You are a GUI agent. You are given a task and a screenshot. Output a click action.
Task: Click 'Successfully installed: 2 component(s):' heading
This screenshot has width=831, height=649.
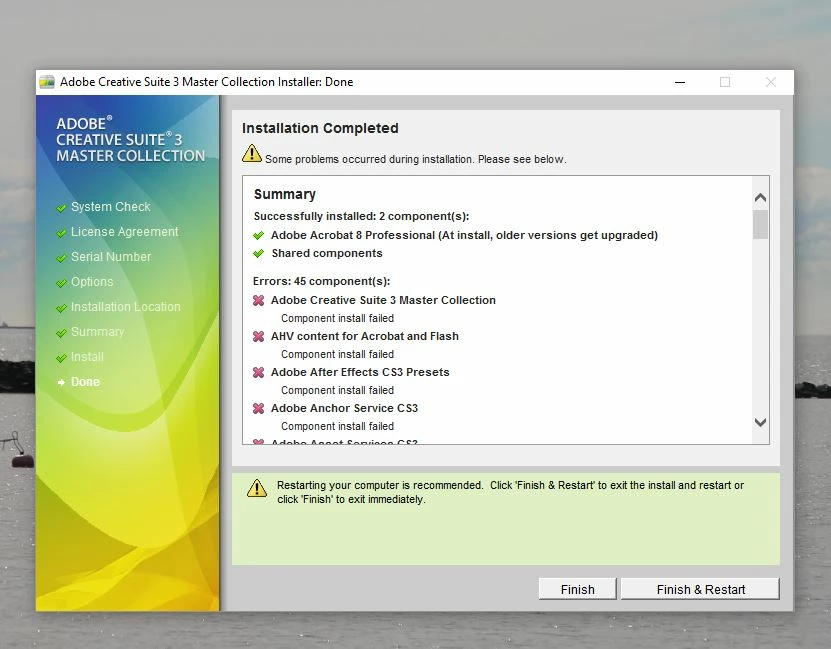pos(361,216)
